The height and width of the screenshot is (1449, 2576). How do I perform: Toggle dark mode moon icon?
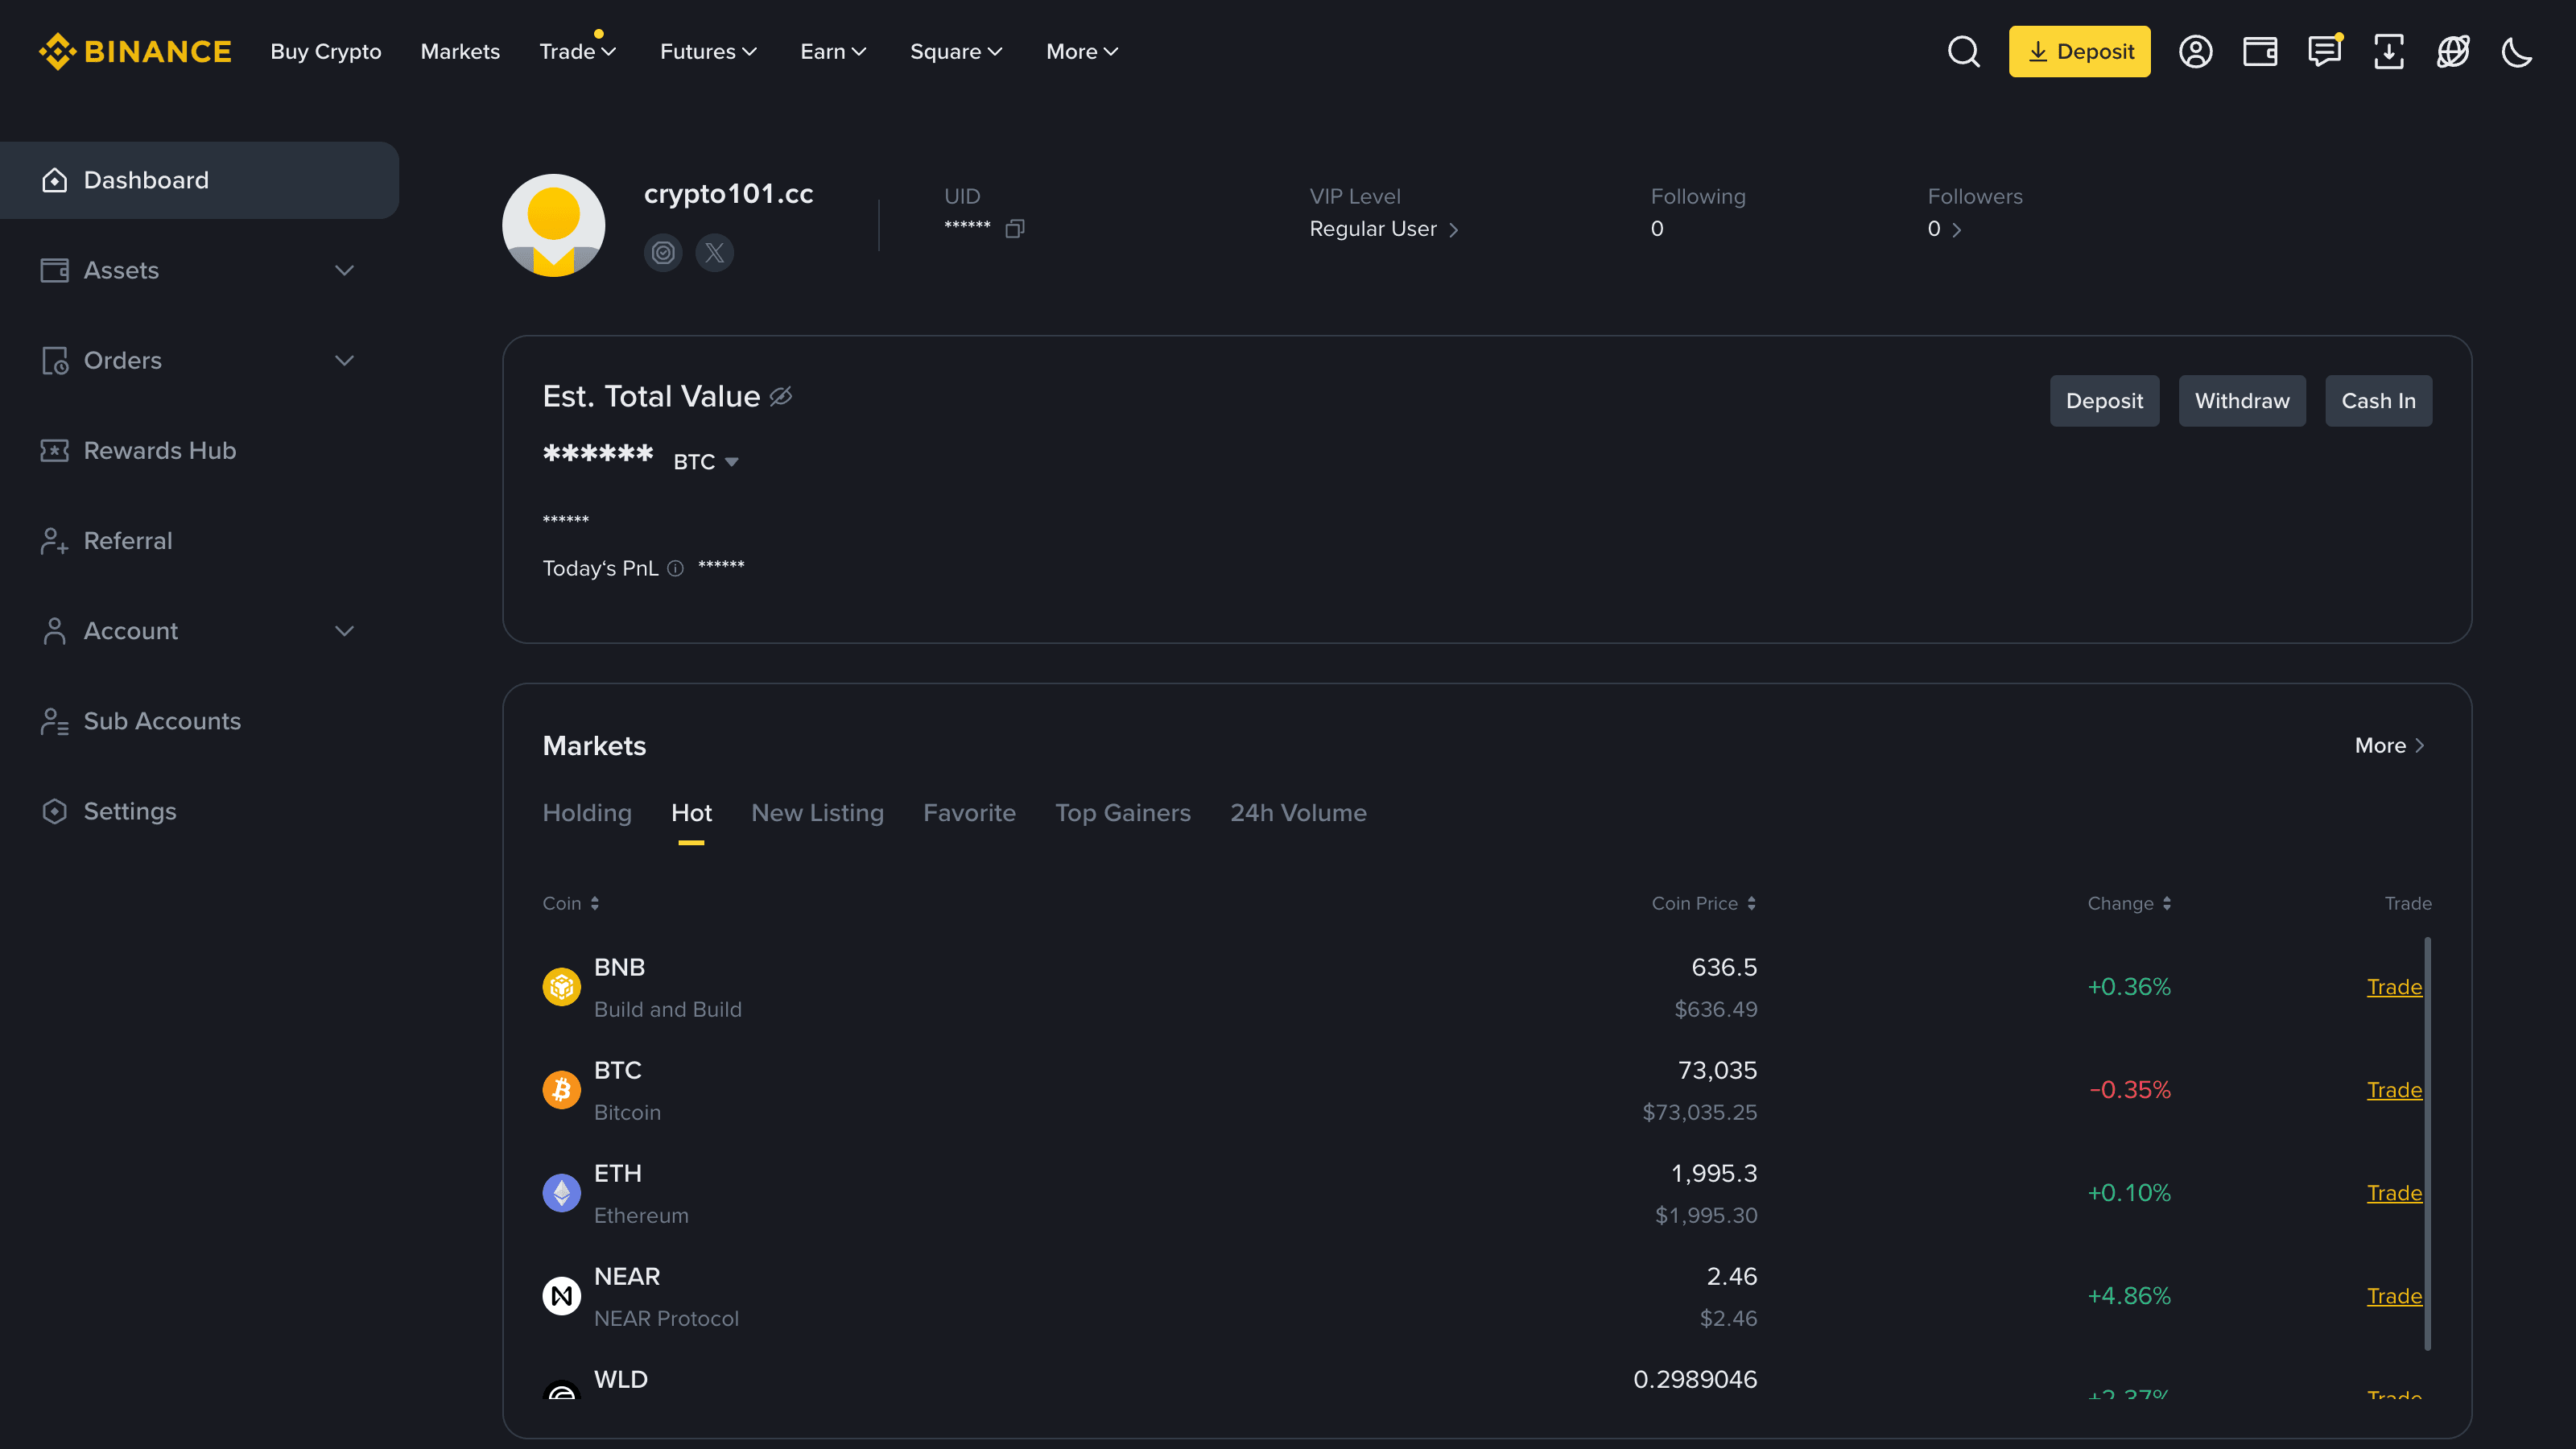tap(2516, 51)
